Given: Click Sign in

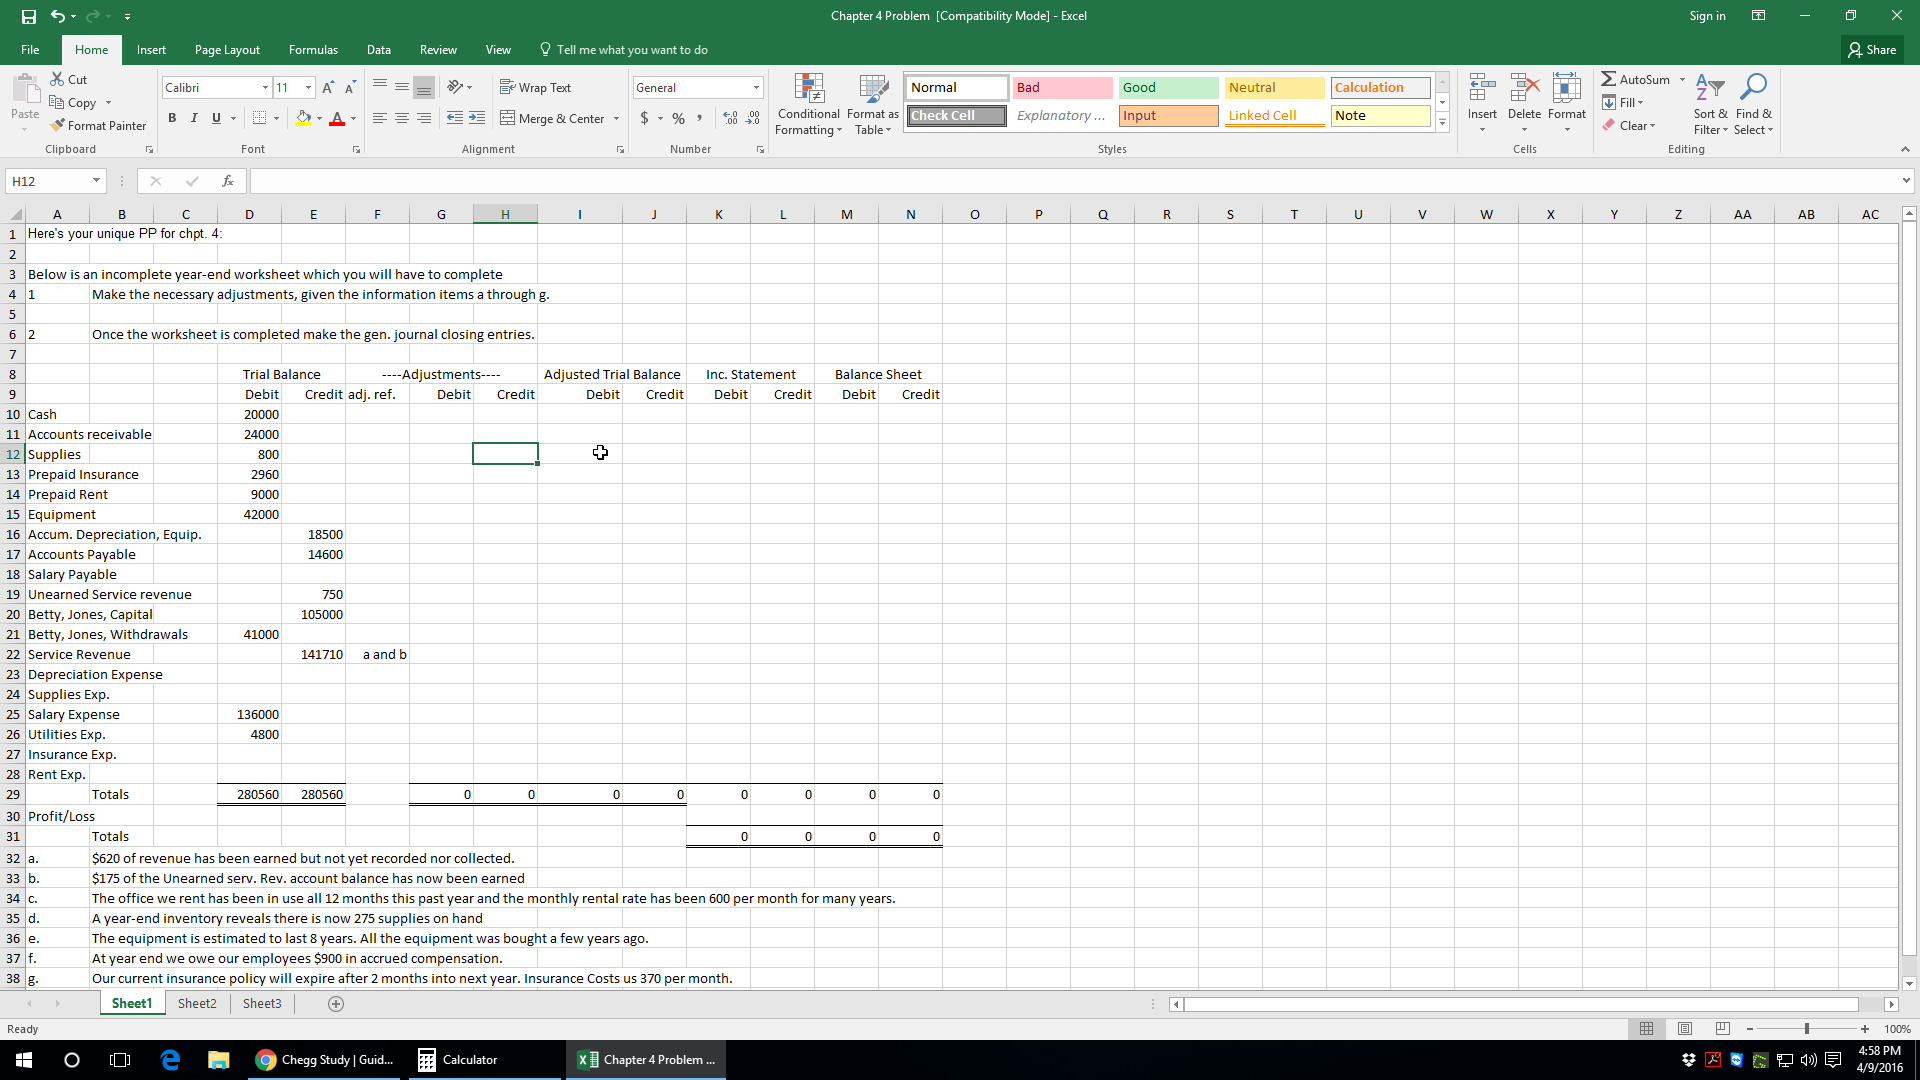Looking at the screenshot, I should [1707, 16].
